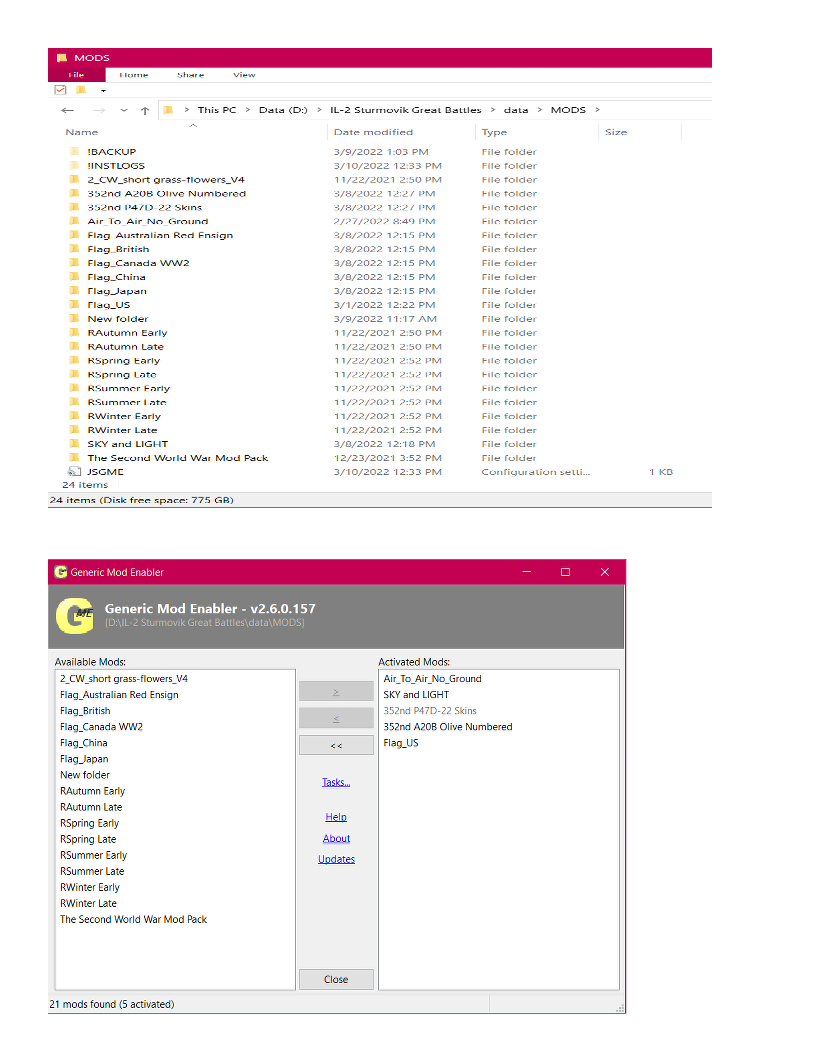
Task: Select RSpring Late in Available Mods list
Action: click(88, 839)
